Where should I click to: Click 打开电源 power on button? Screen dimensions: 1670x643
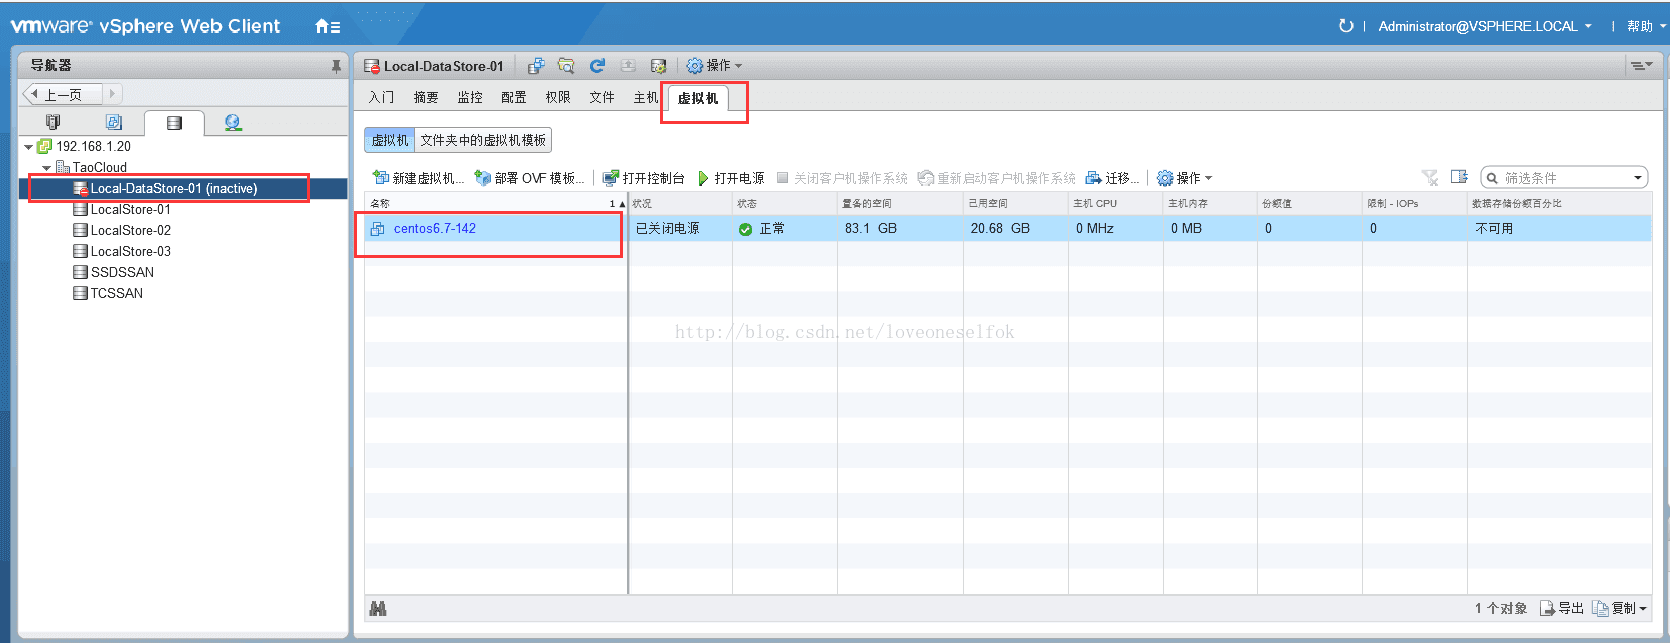731,178
